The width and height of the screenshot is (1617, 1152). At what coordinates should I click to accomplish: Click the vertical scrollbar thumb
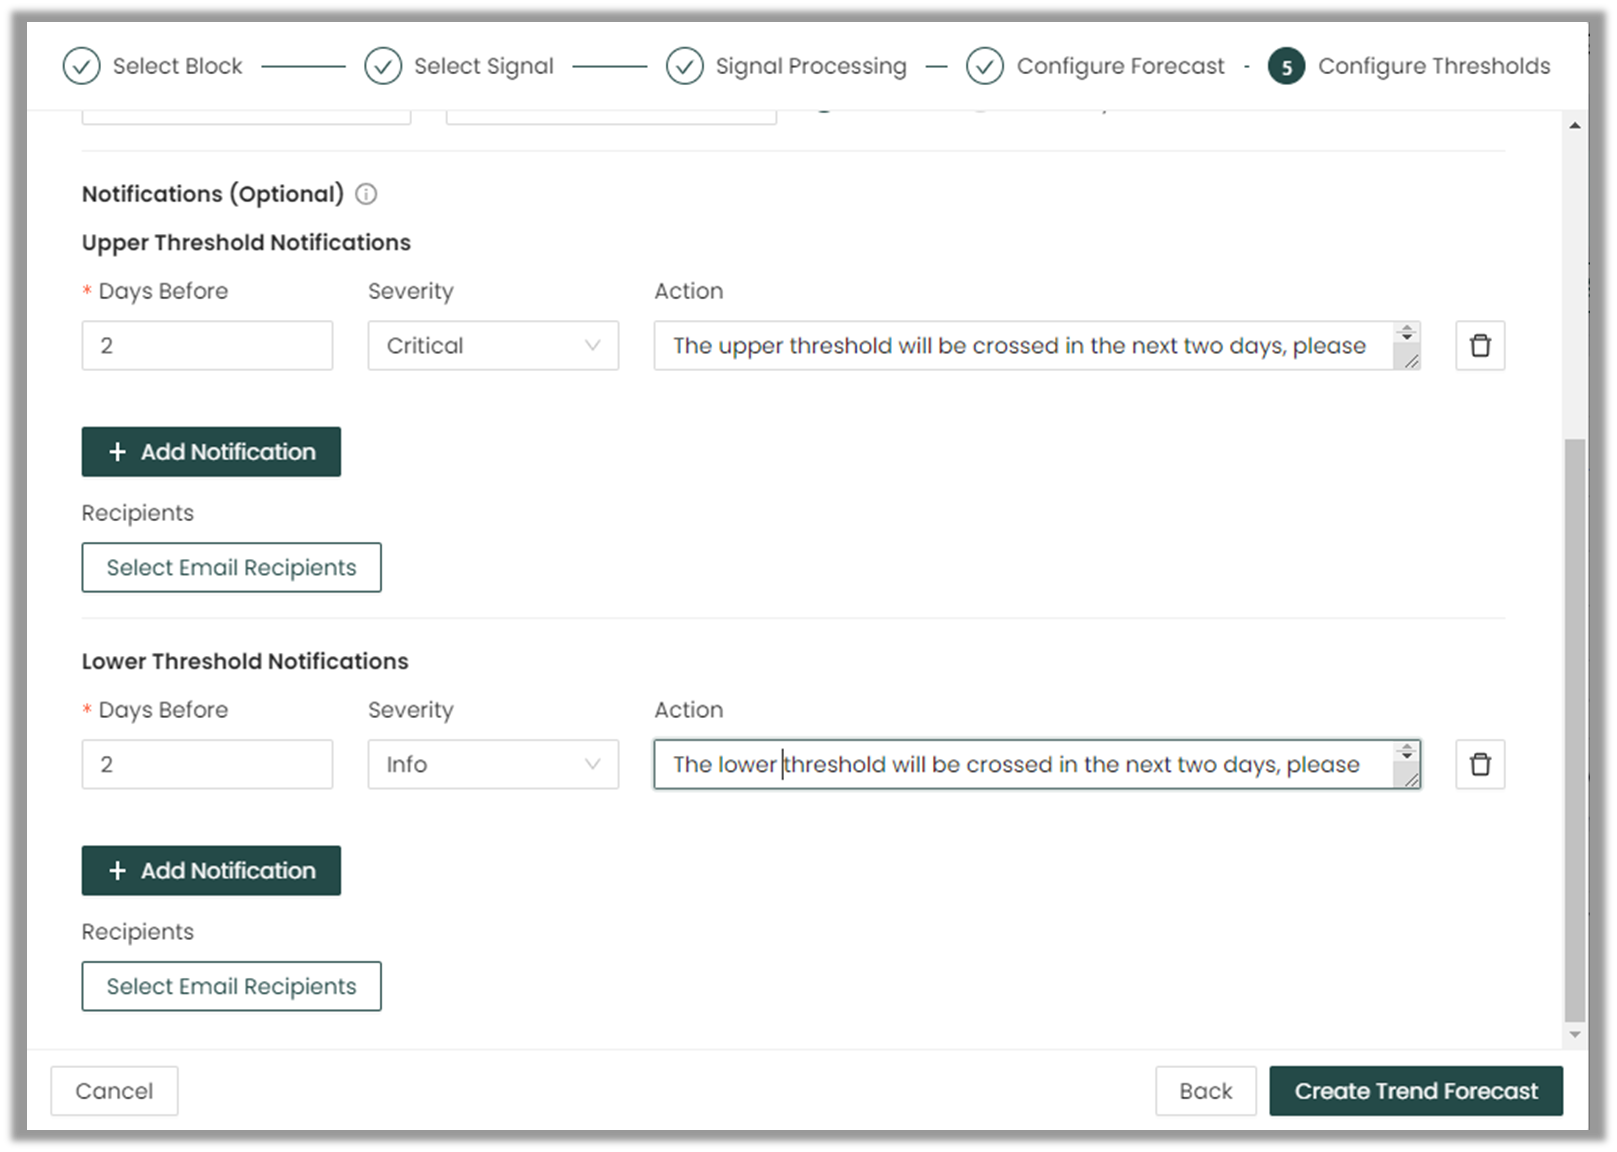tap(1575, 730)
